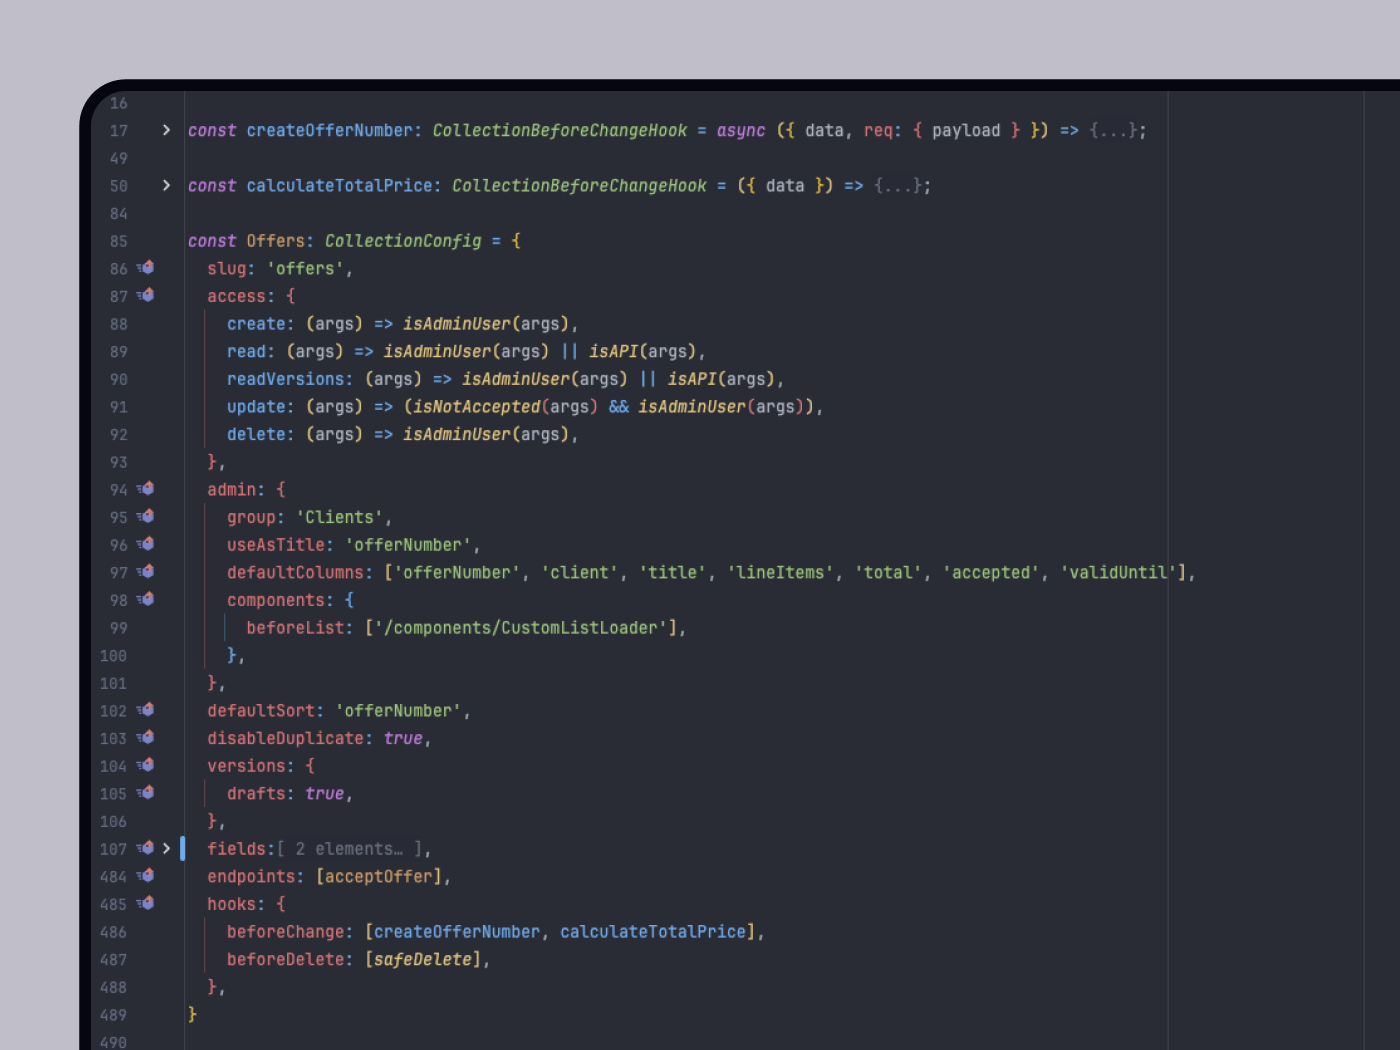
Task: Click 'acceptOffer' in endpoints array
Action: pos(379,876)
